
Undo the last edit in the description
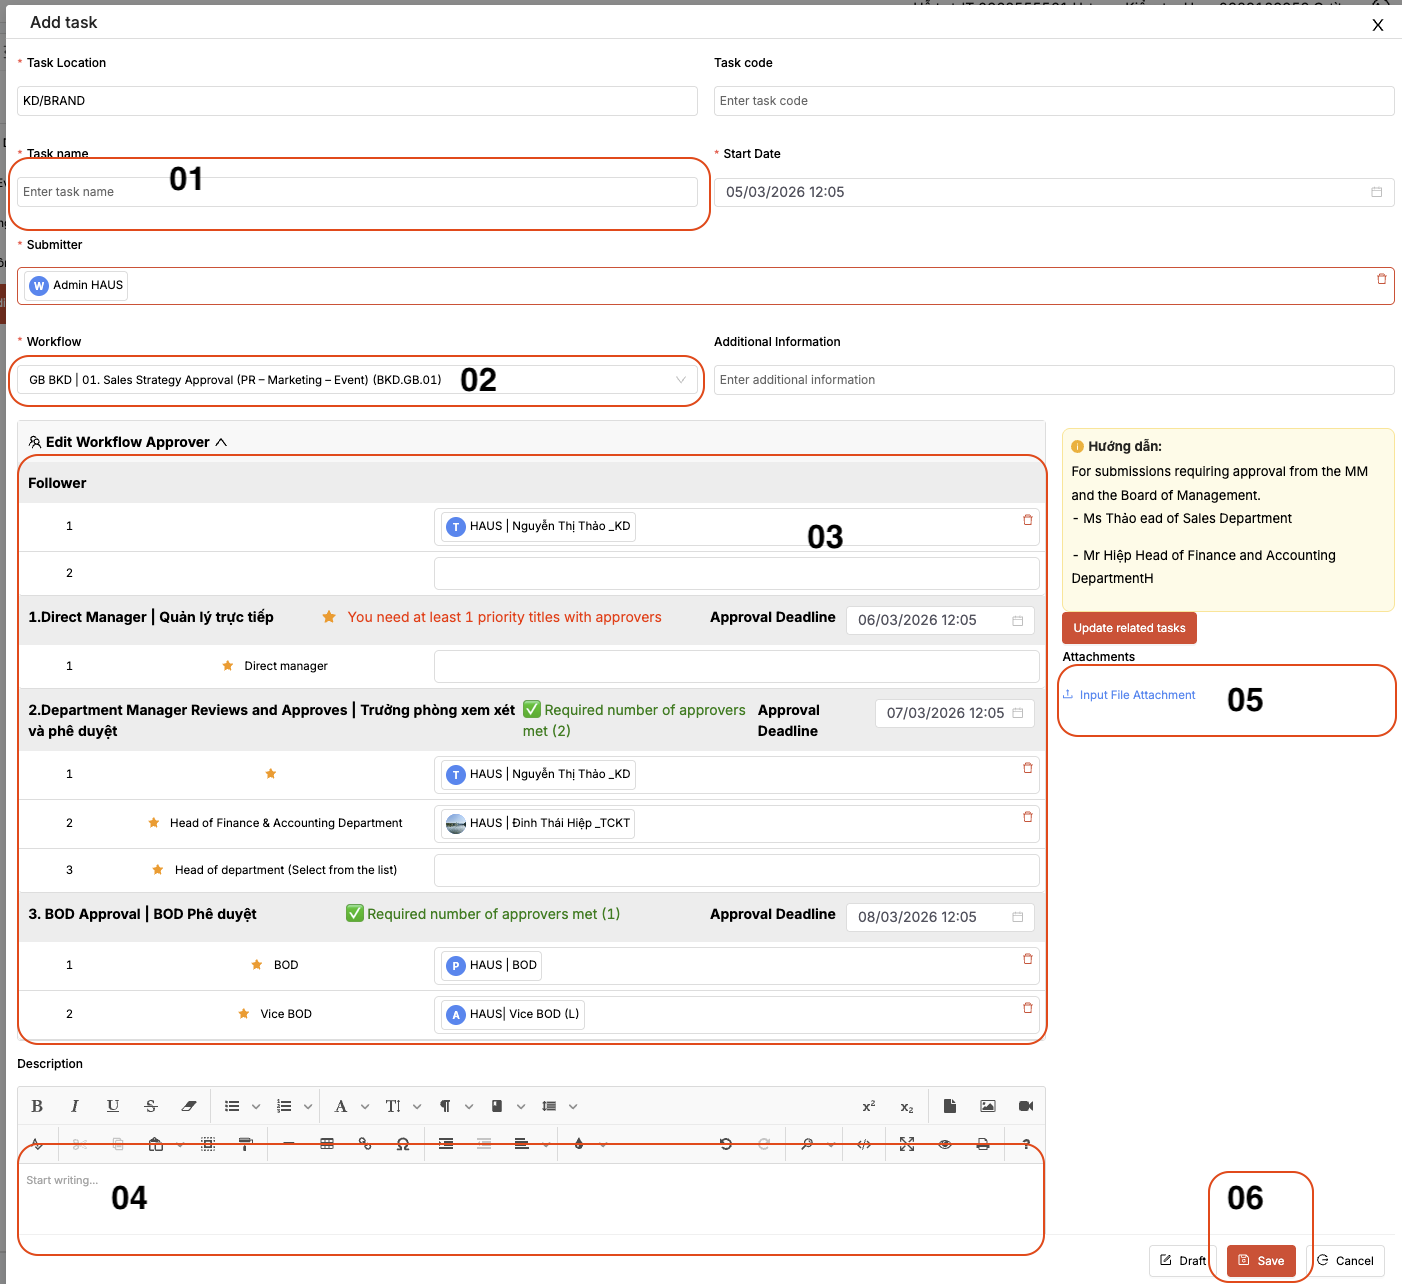pyautogui.click(x=726, y=1143)
